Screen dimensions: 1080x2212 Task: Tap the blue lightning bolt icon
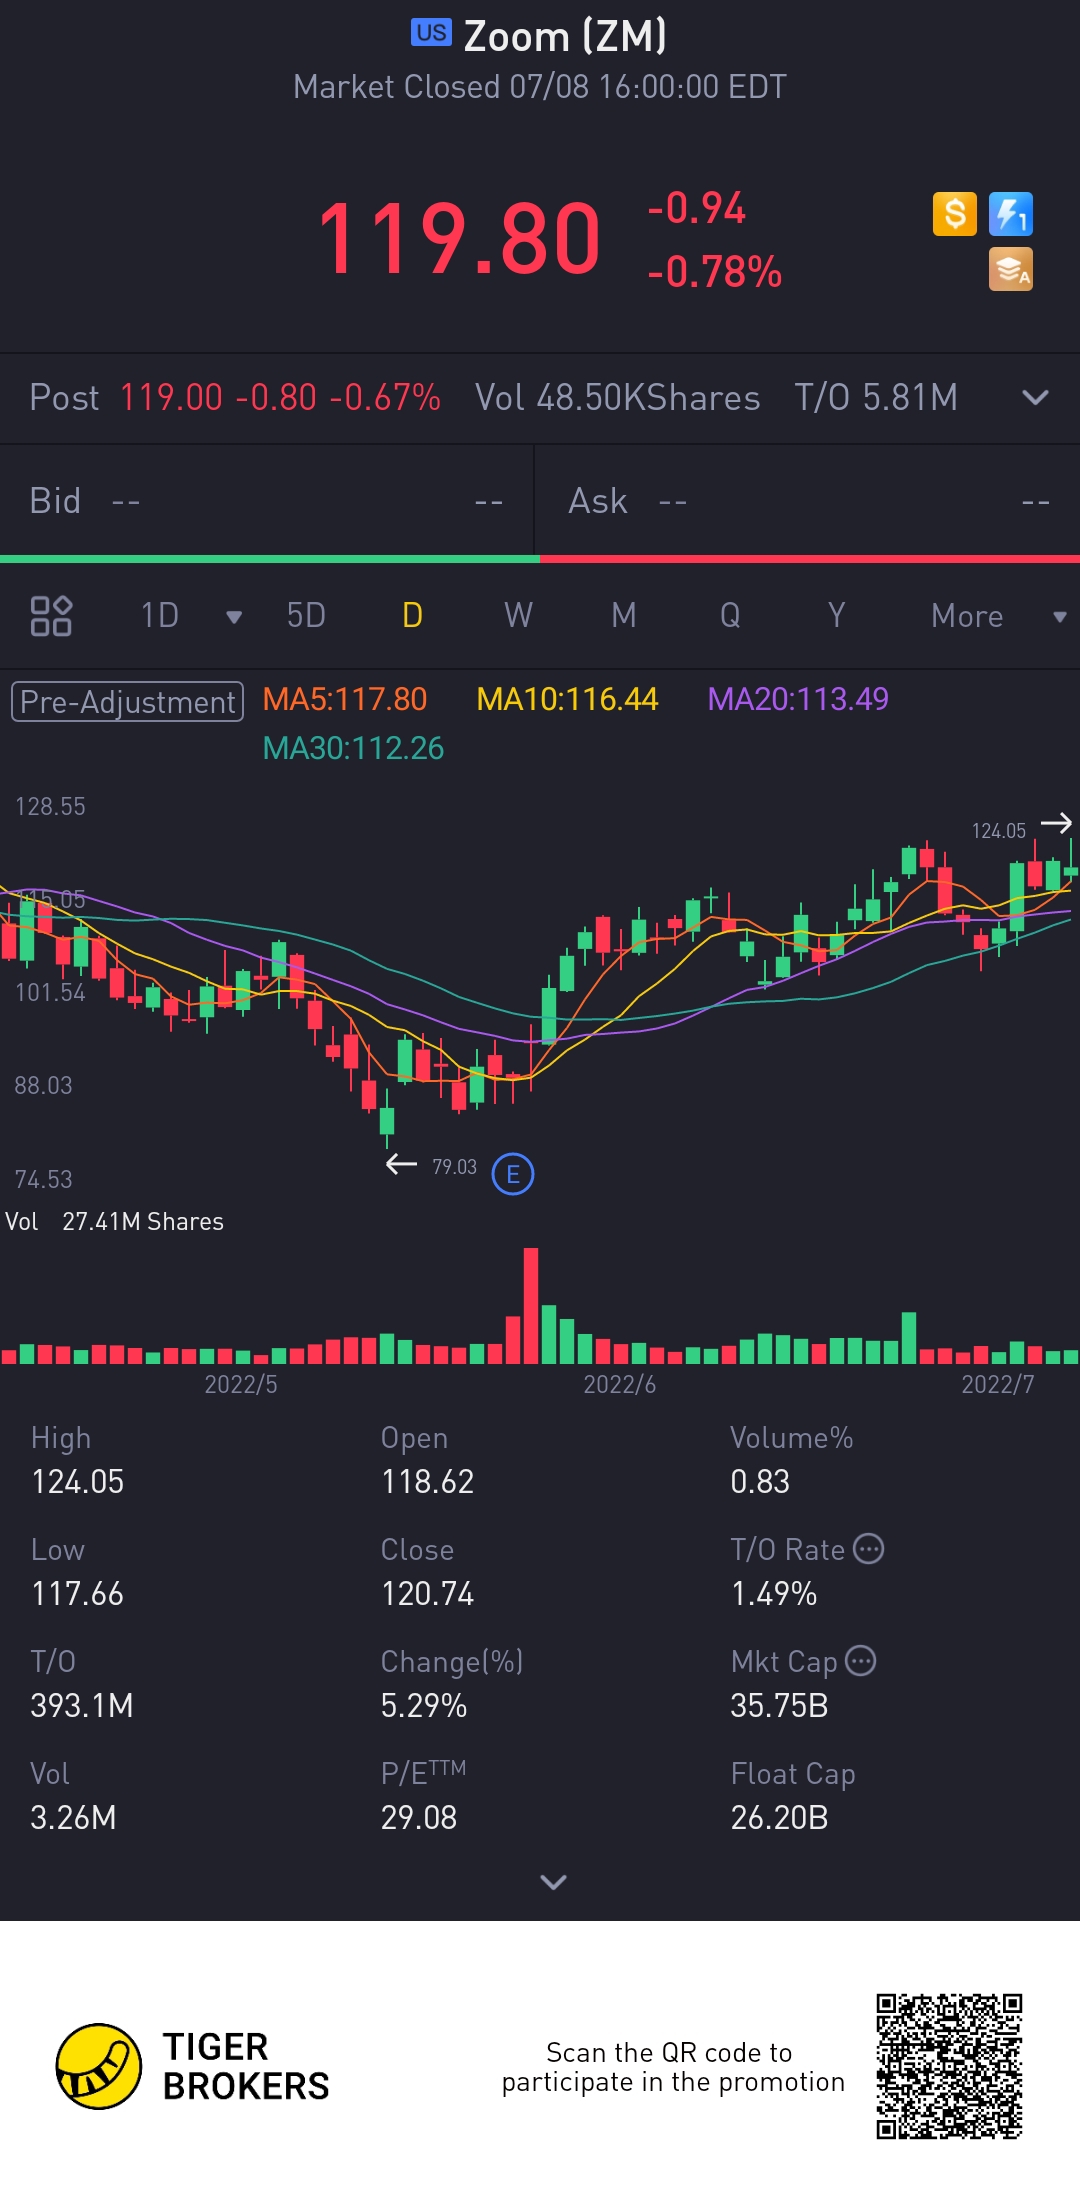1011,214
